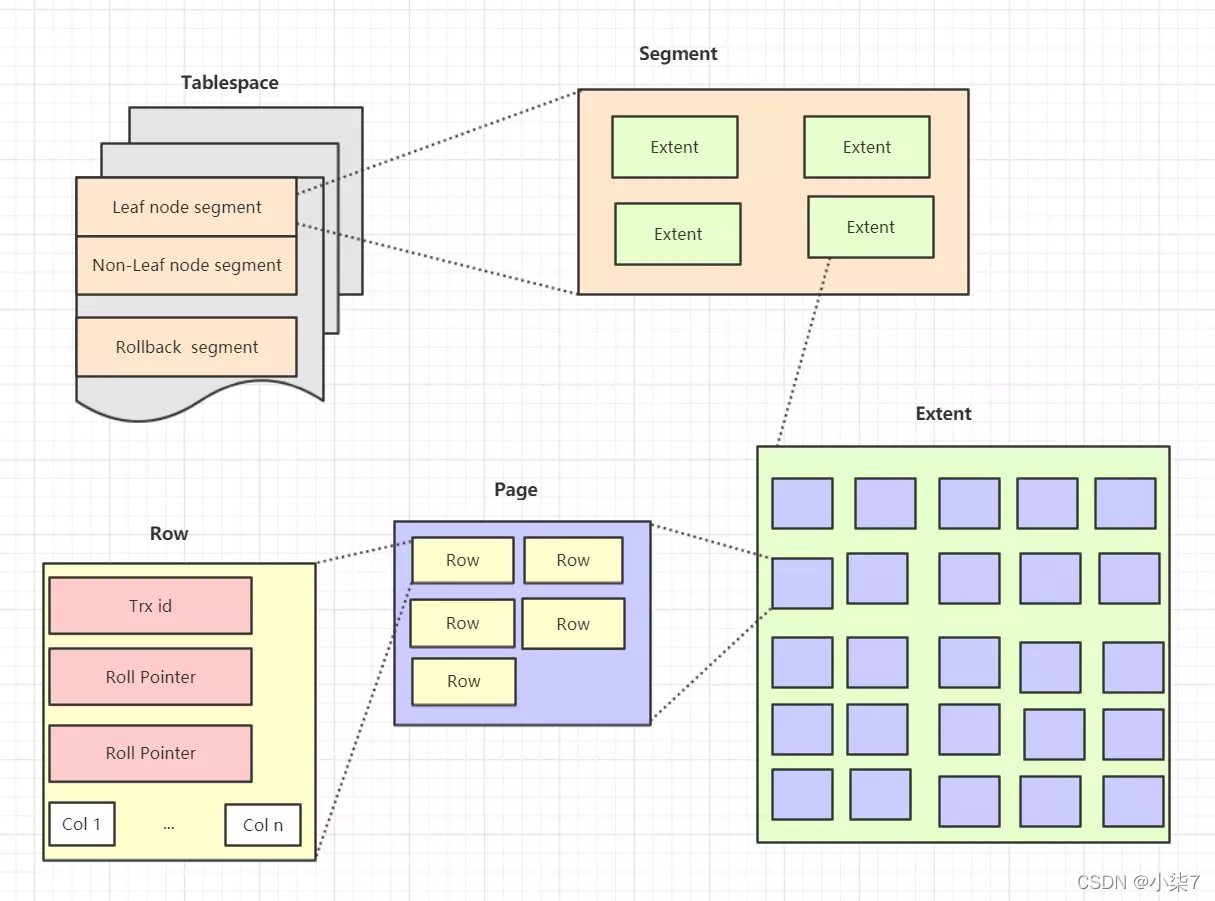The width and height of the screenshot is (1215, 901).
Task: Click the Page heading
Action: coord(516,490)
